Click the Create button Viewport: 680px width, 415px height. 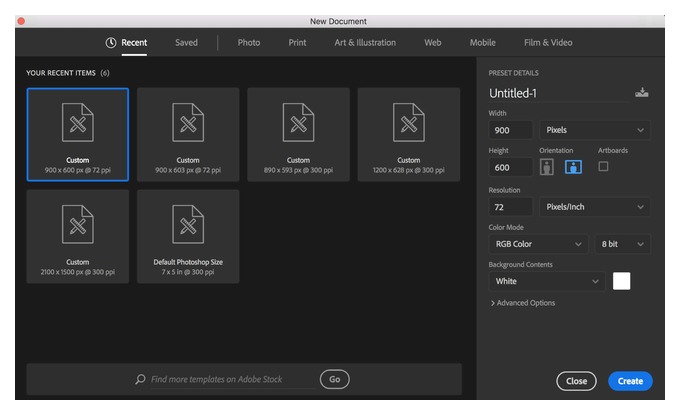[x=630, y=381]
